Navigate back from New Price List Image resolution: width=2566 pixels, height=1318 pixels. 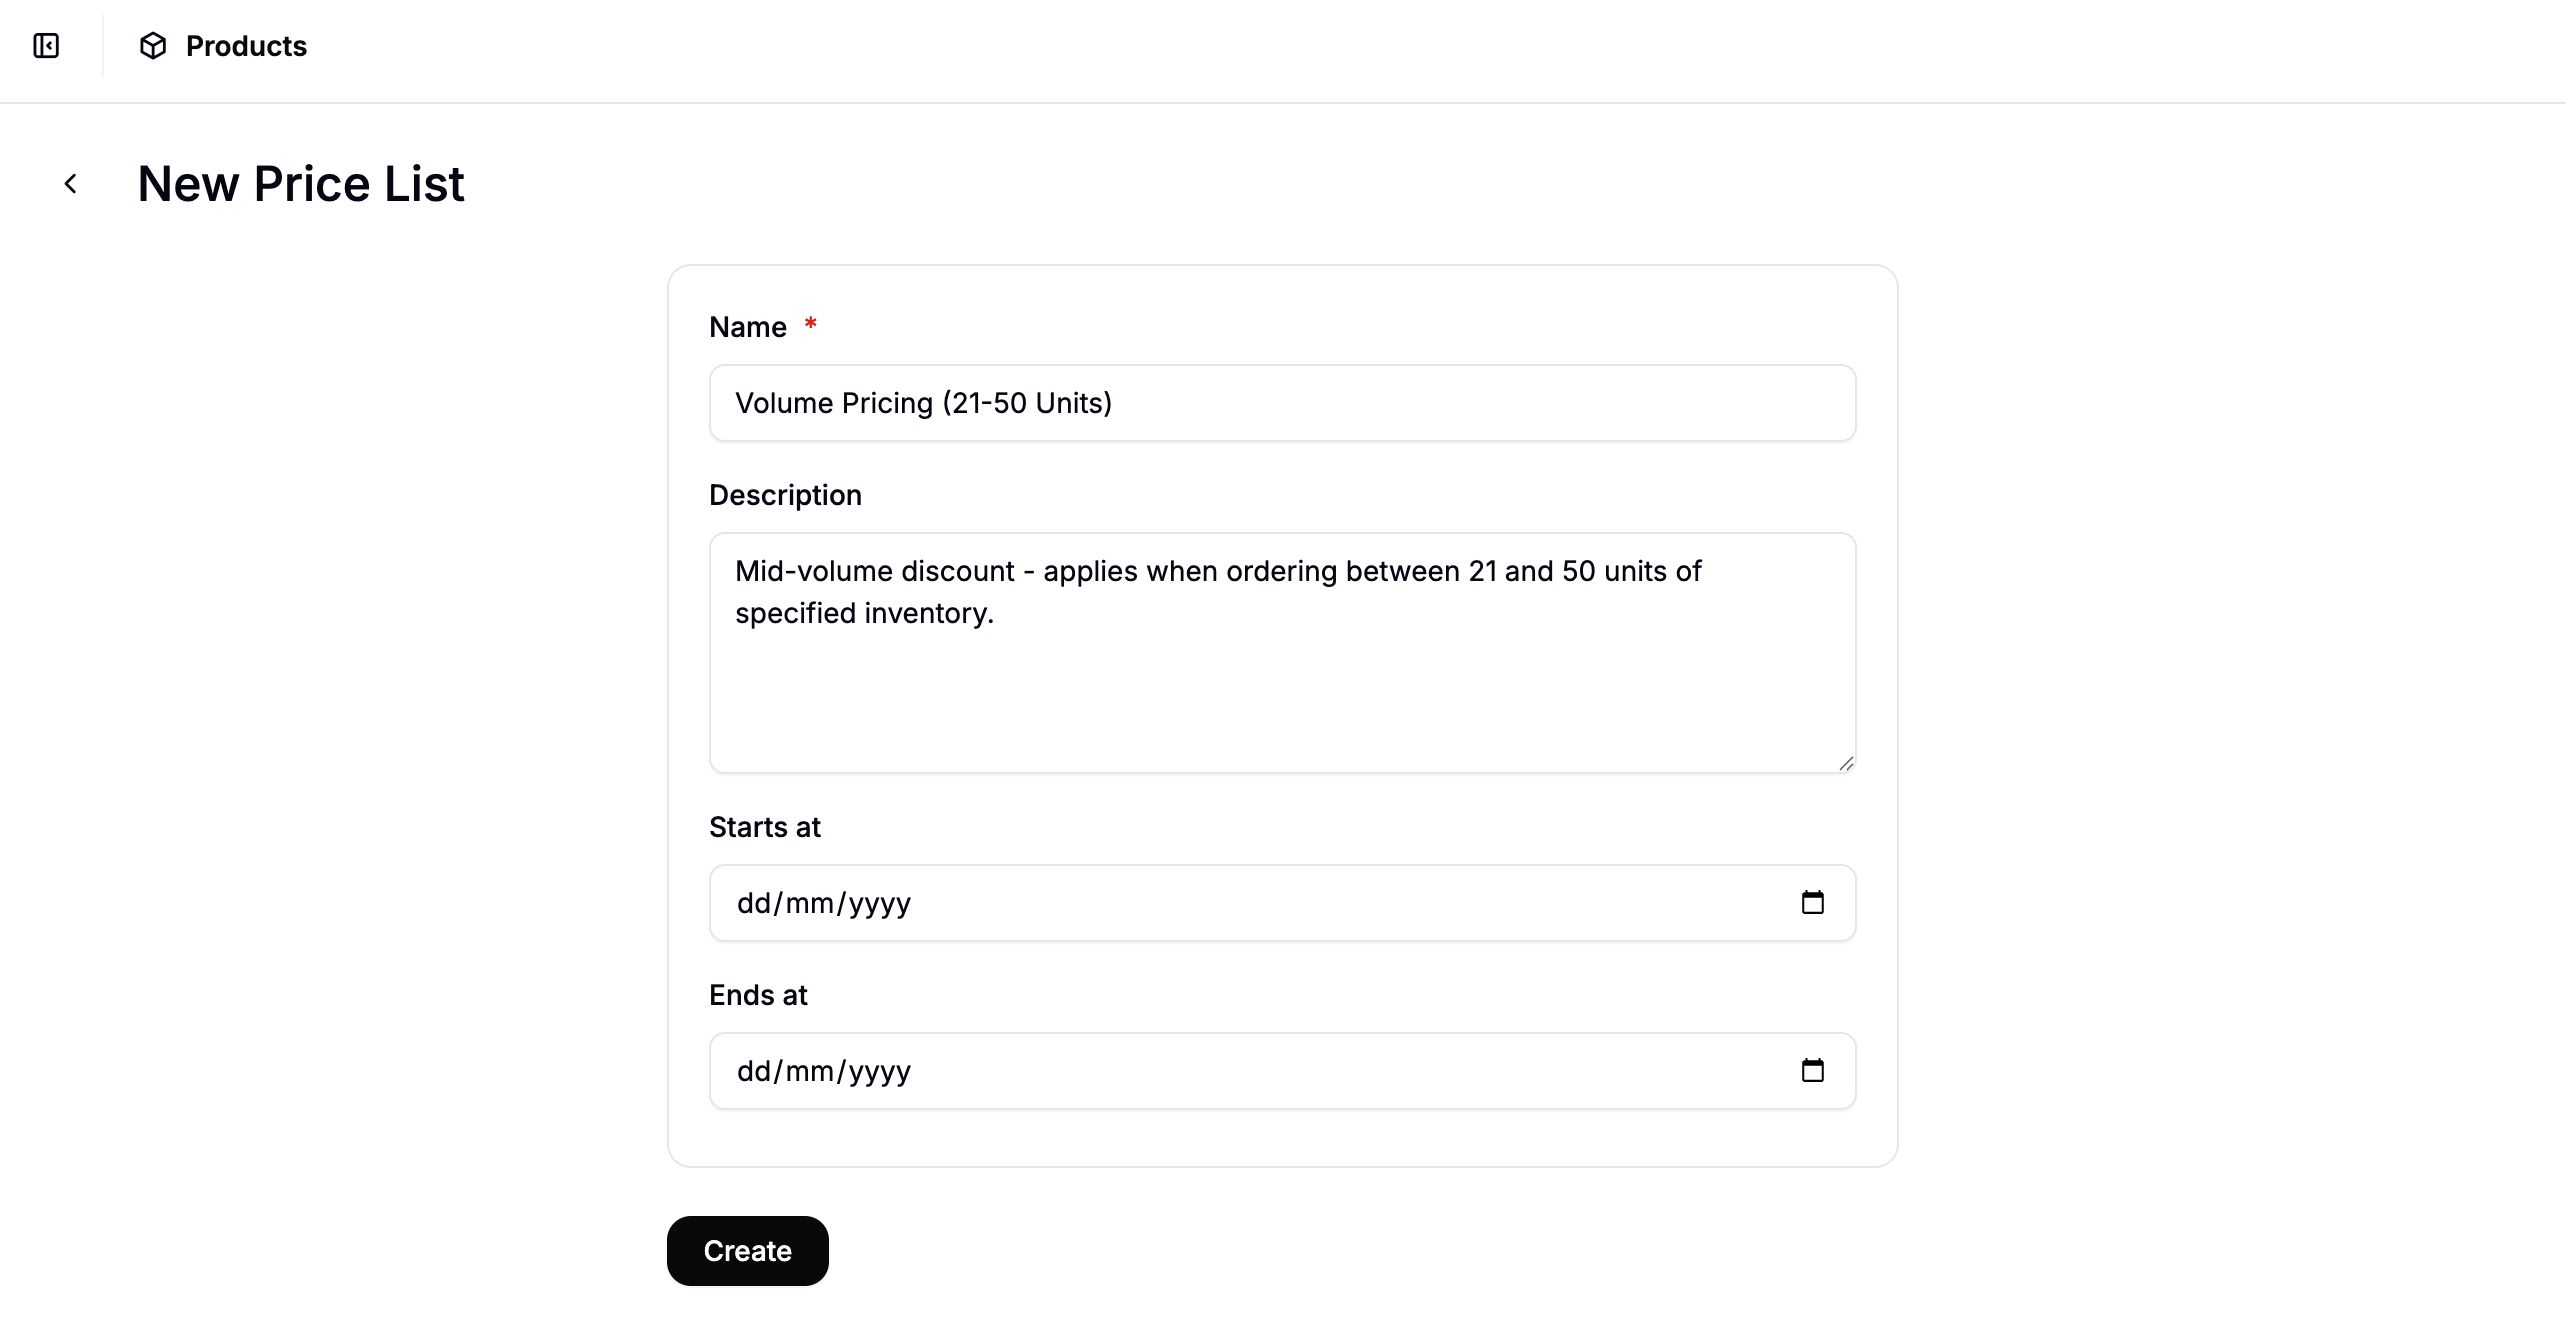click(70, 183)
